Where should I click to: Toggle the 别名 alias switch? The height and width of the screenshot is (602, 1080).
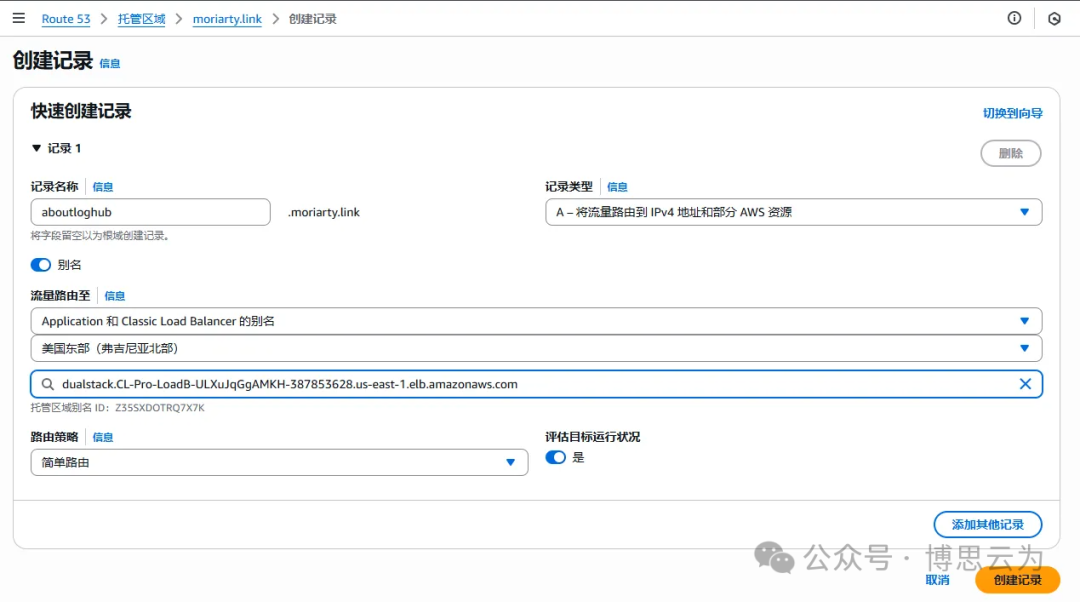point(41,265)
